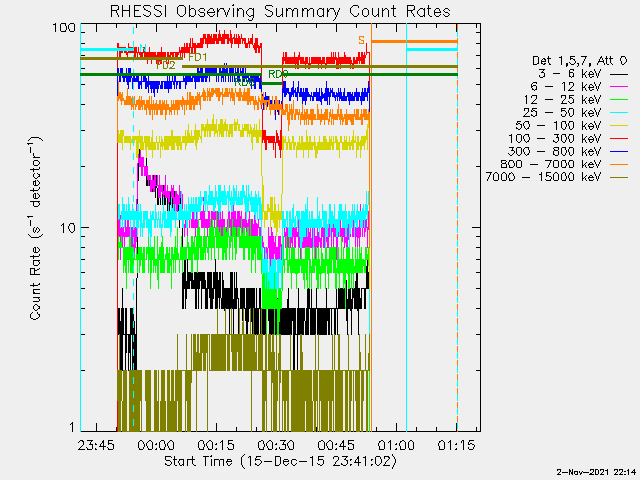Click the 1 count rate axis label
Image resolution: width=640 pixels, height=480 pixels.
(x=72, y=427)
